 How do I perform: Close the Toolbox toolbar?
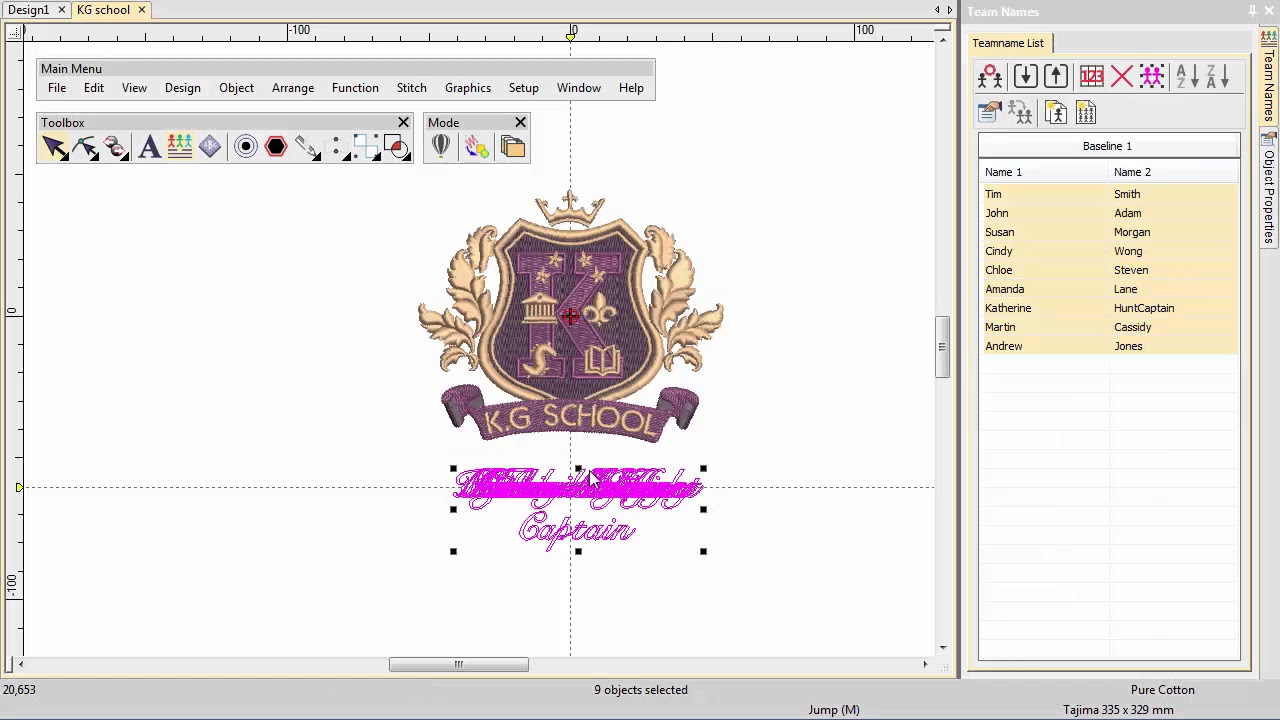click(x=404, y=123)
